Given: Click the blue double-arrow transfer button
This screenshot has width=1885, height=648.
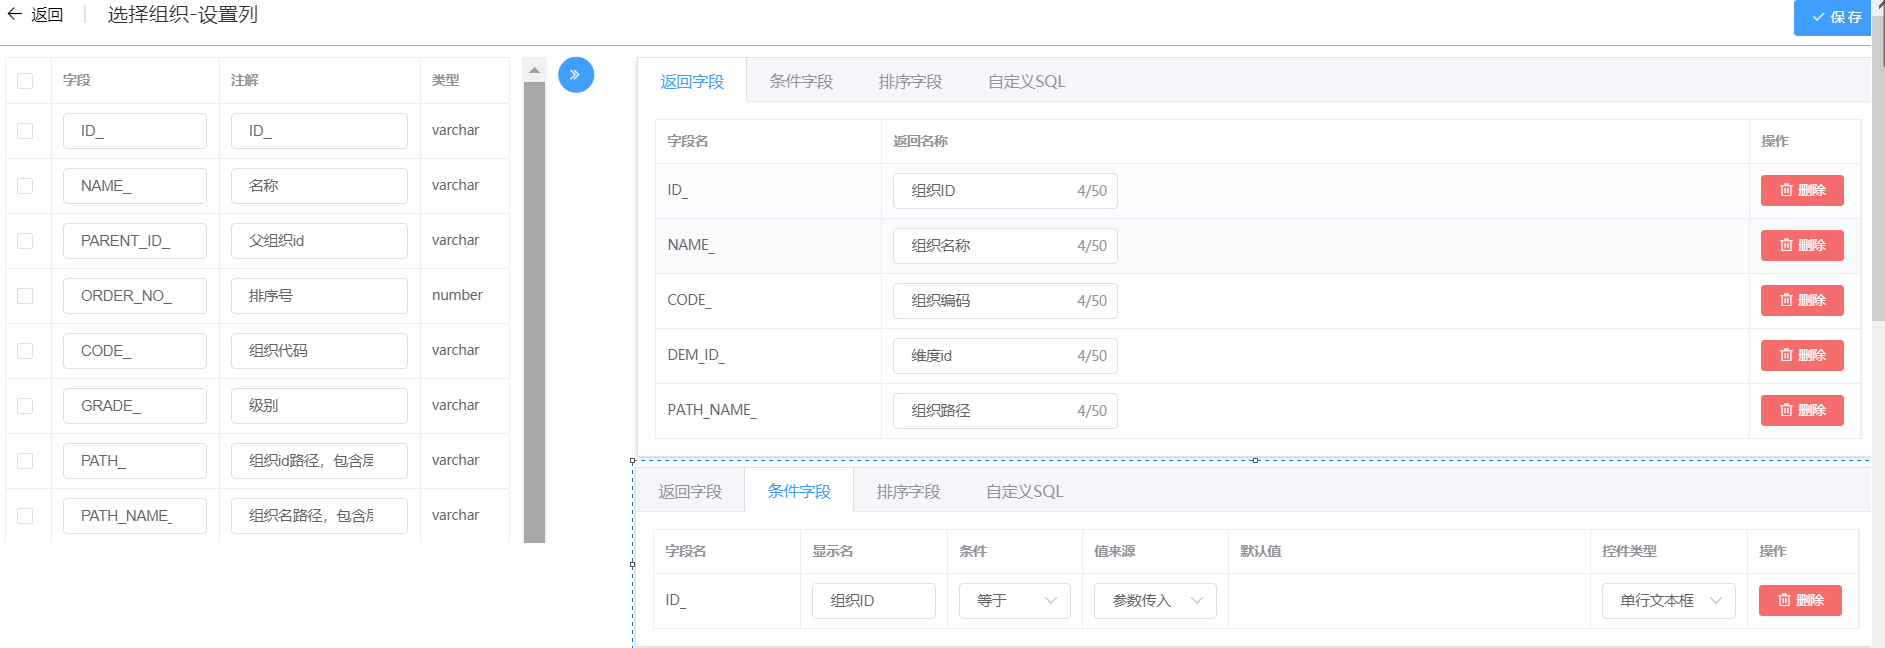Looking at the screenshot, I should coord(575,75).
